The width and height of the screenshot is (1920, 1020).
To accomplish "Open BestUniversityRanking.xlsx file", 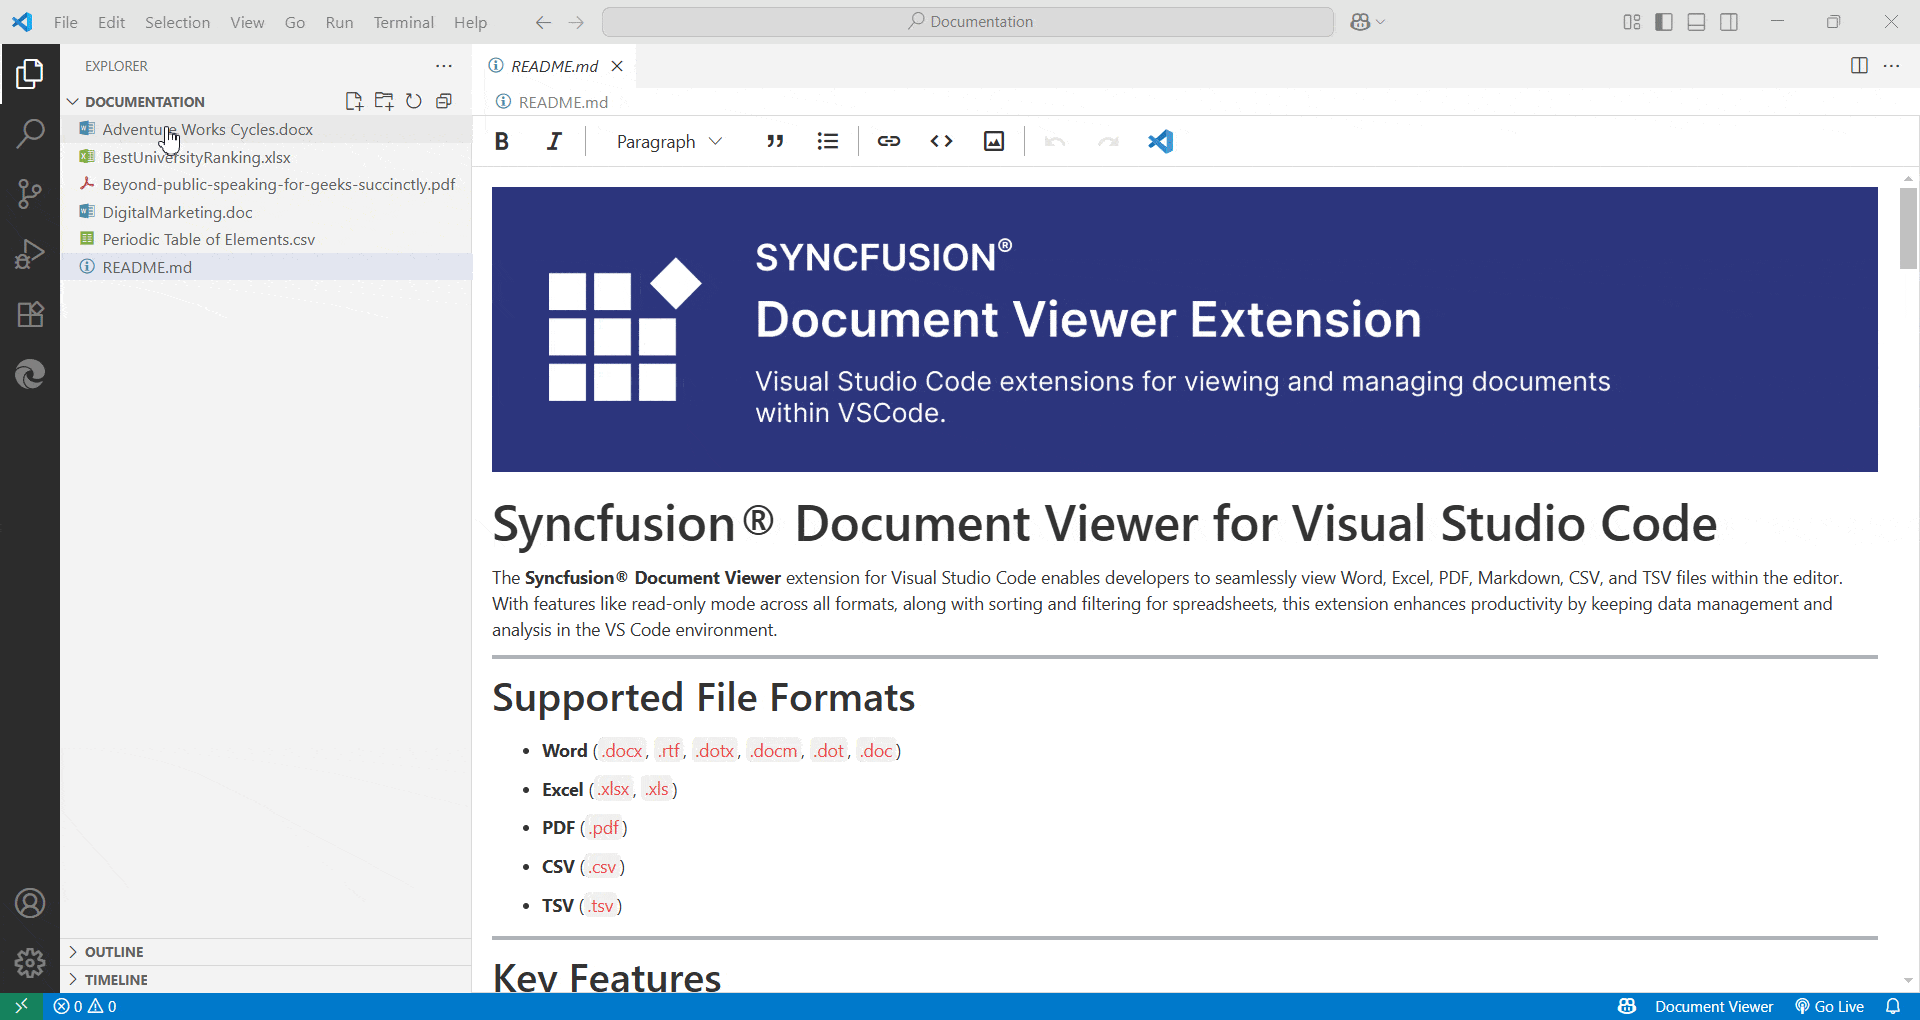I will pos(196,157).
